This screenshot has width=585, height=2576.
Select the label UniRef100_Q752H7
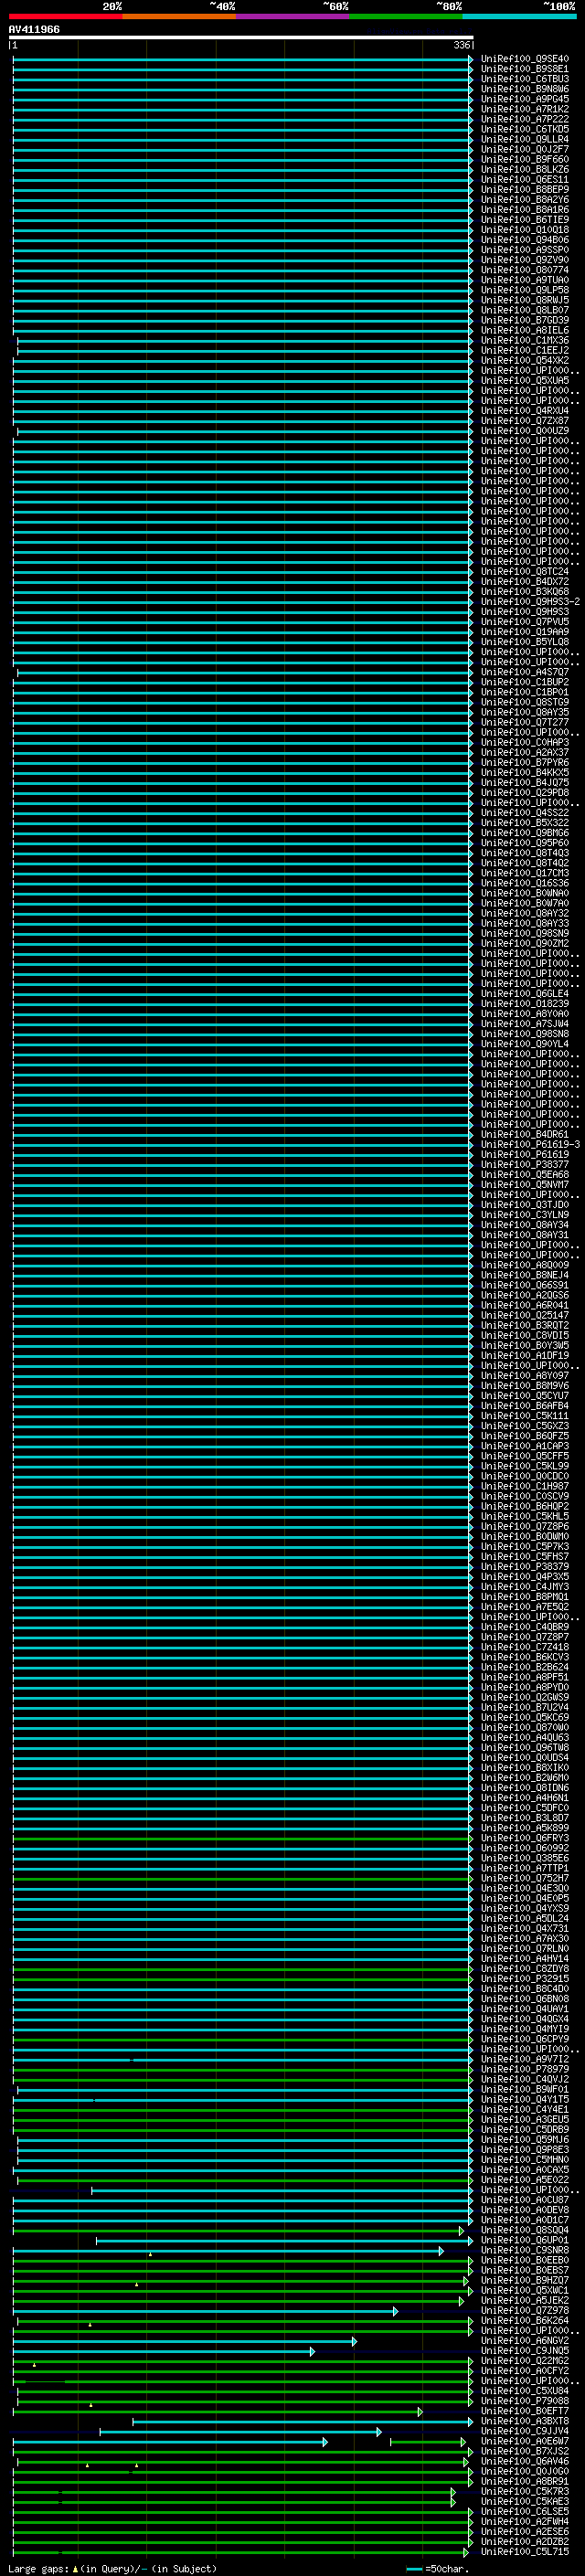coord(524,1879)
